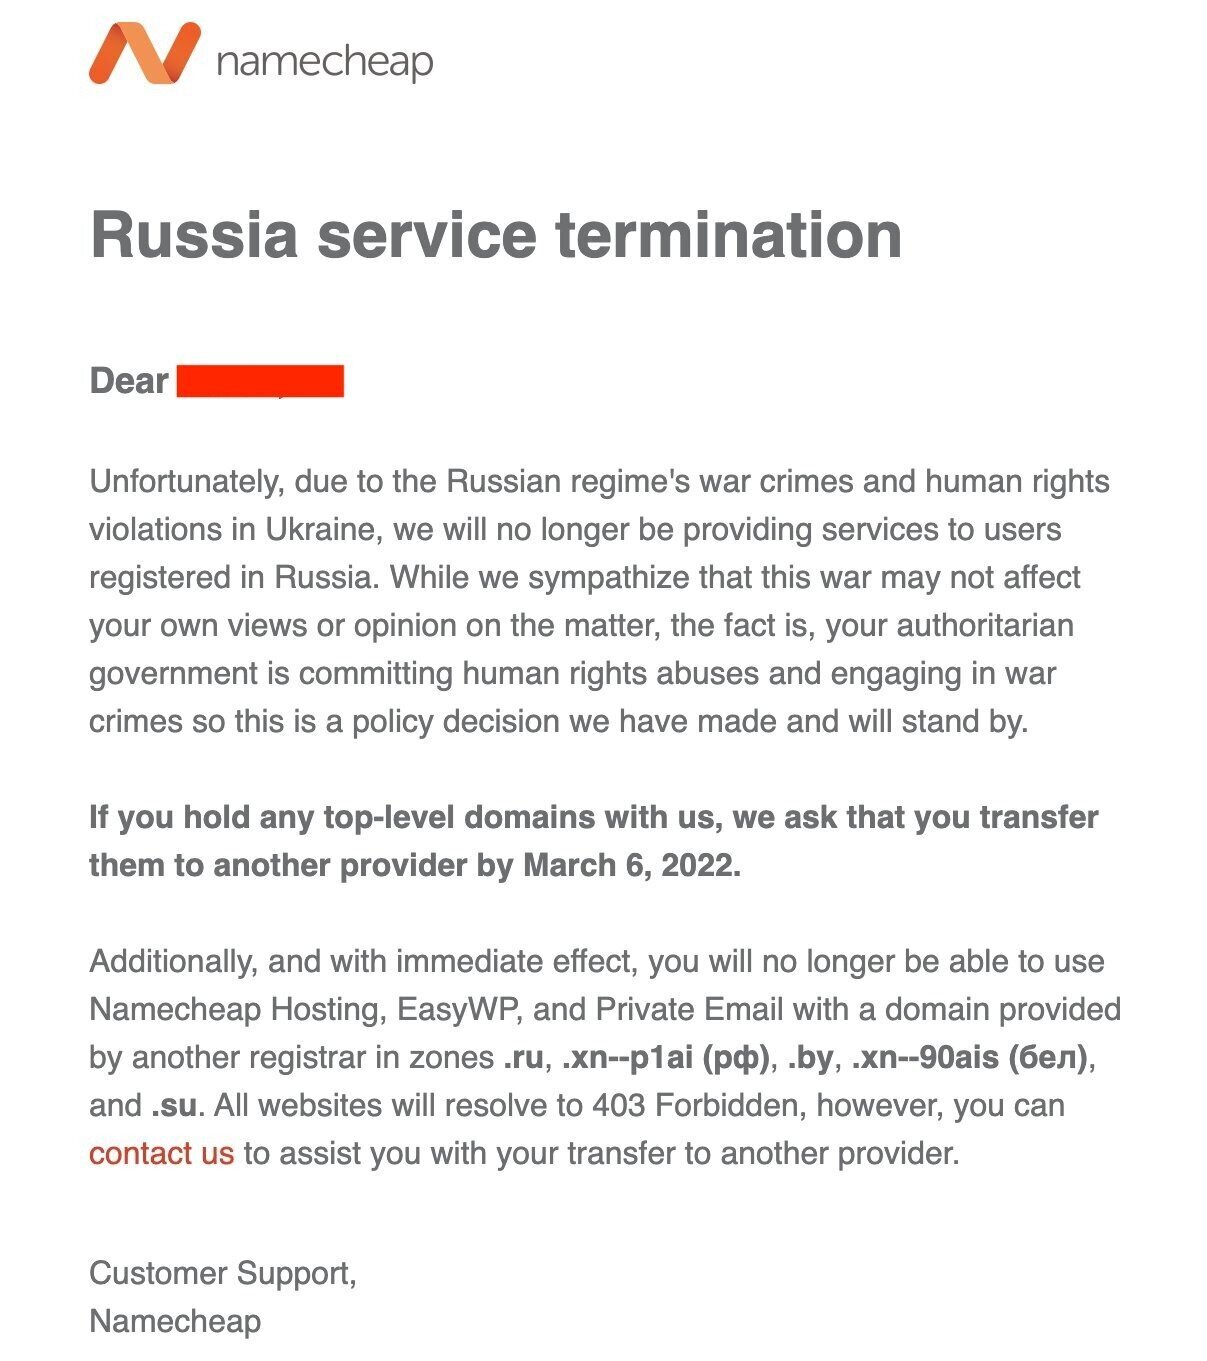Click the ".xn--p1ai (рф)" zone text
The image size is (1207, 1361).
click(665, 1057)
